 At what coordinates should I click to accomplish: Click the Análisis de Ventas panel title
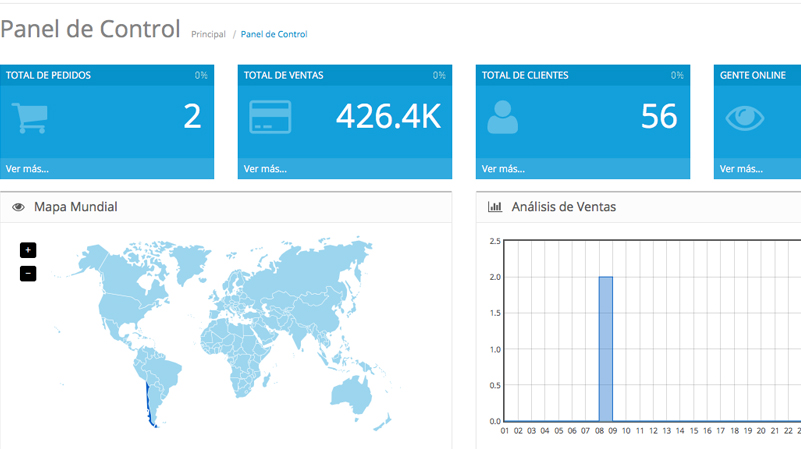pos(564,207)
